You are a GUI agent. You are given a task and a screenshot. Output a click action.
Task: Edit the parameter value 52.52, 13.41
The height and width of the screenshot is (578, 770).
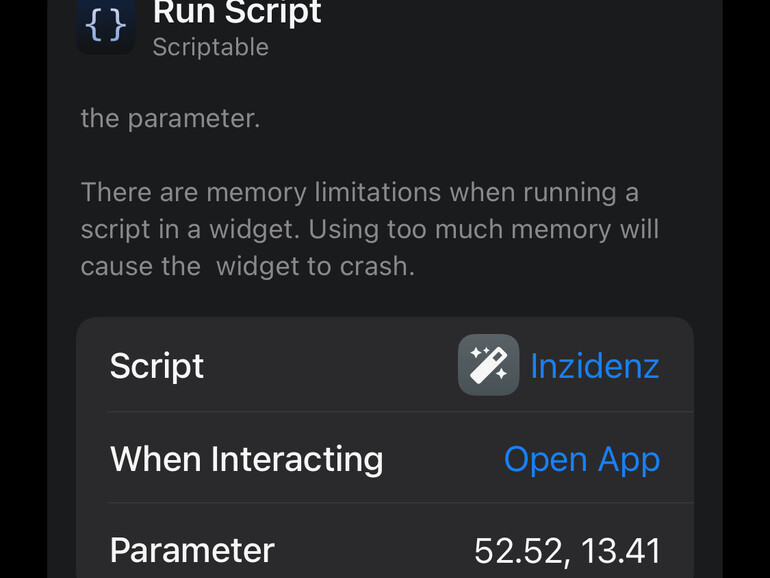(567, 551)
